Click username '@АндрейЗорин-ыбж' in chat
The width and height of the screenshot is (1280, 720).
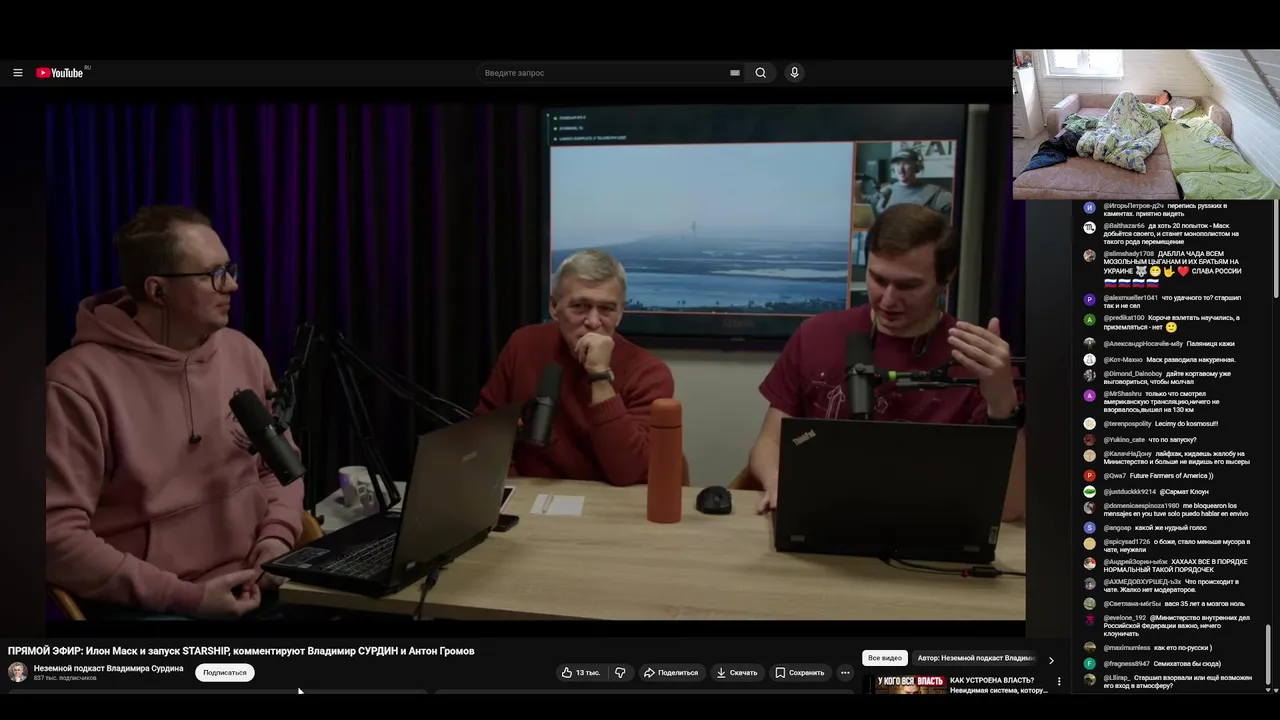click(x=1136, y=562)
